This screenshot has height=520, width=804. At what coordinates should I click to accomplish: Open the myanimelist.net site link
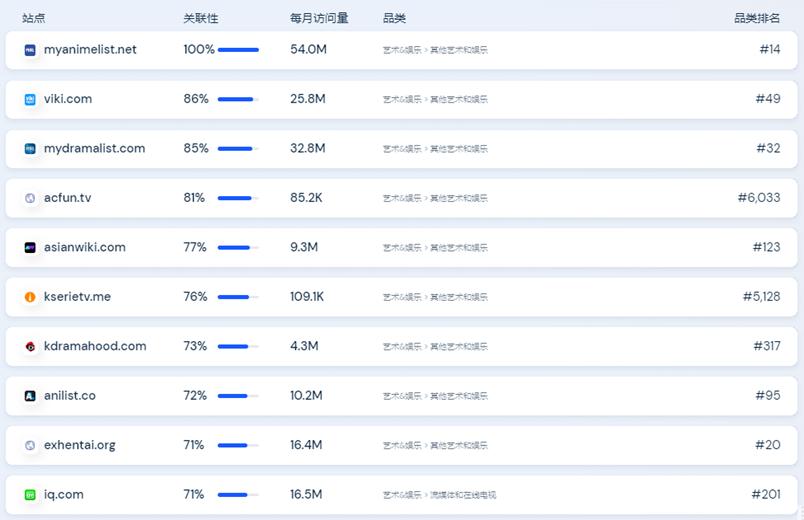coord(90,50)
